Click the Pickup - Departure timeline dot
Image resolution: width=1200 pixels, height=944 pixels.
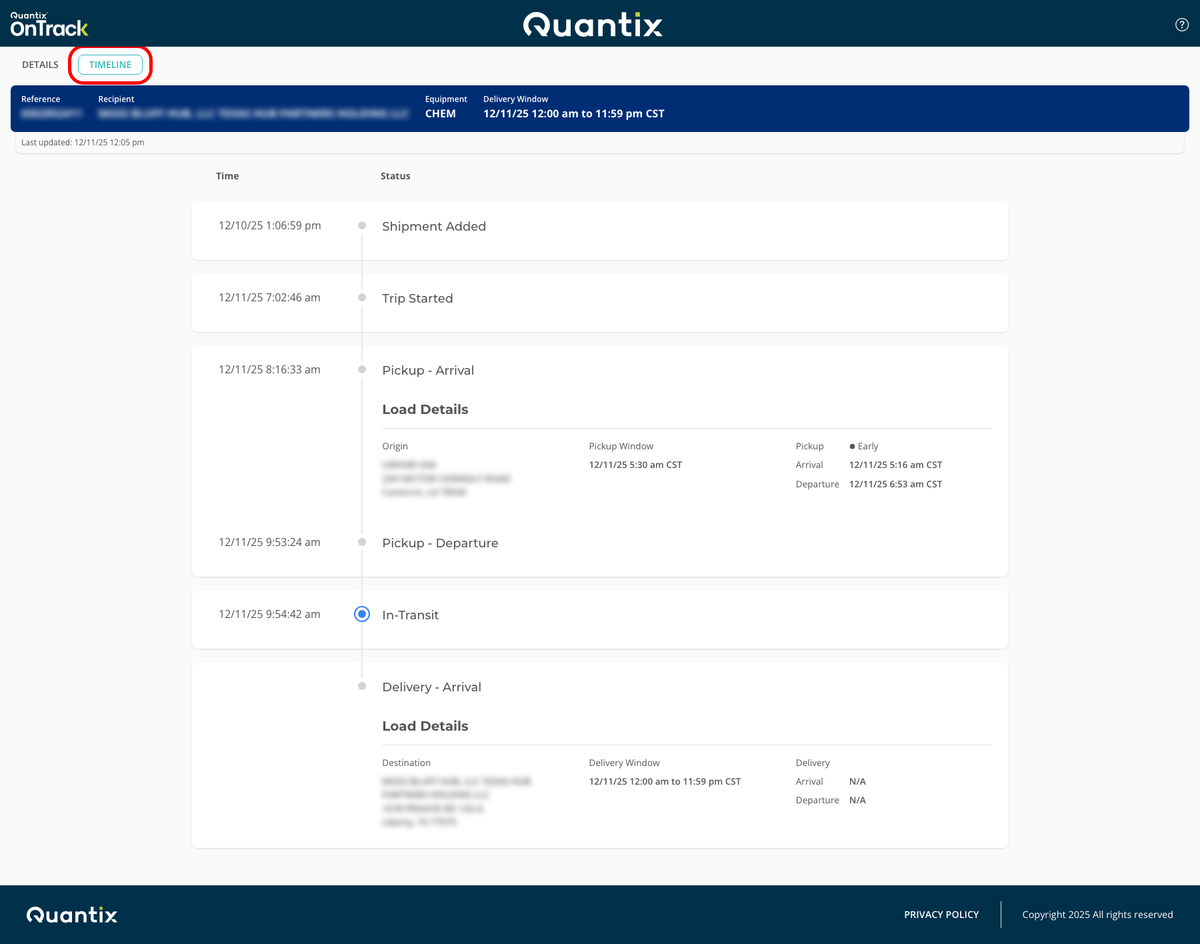pyautogui.click(x=361, y=542)
